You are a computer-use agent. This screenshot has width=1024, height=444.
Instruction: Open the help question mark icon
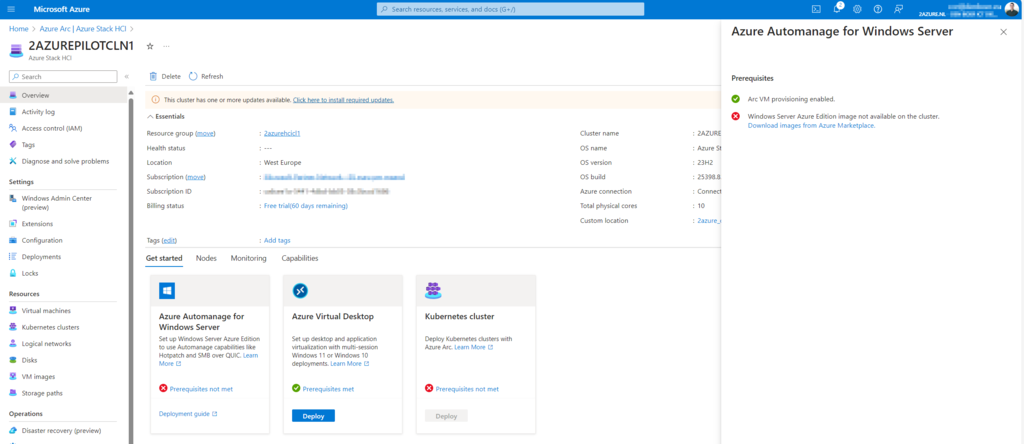pos(878,9)
